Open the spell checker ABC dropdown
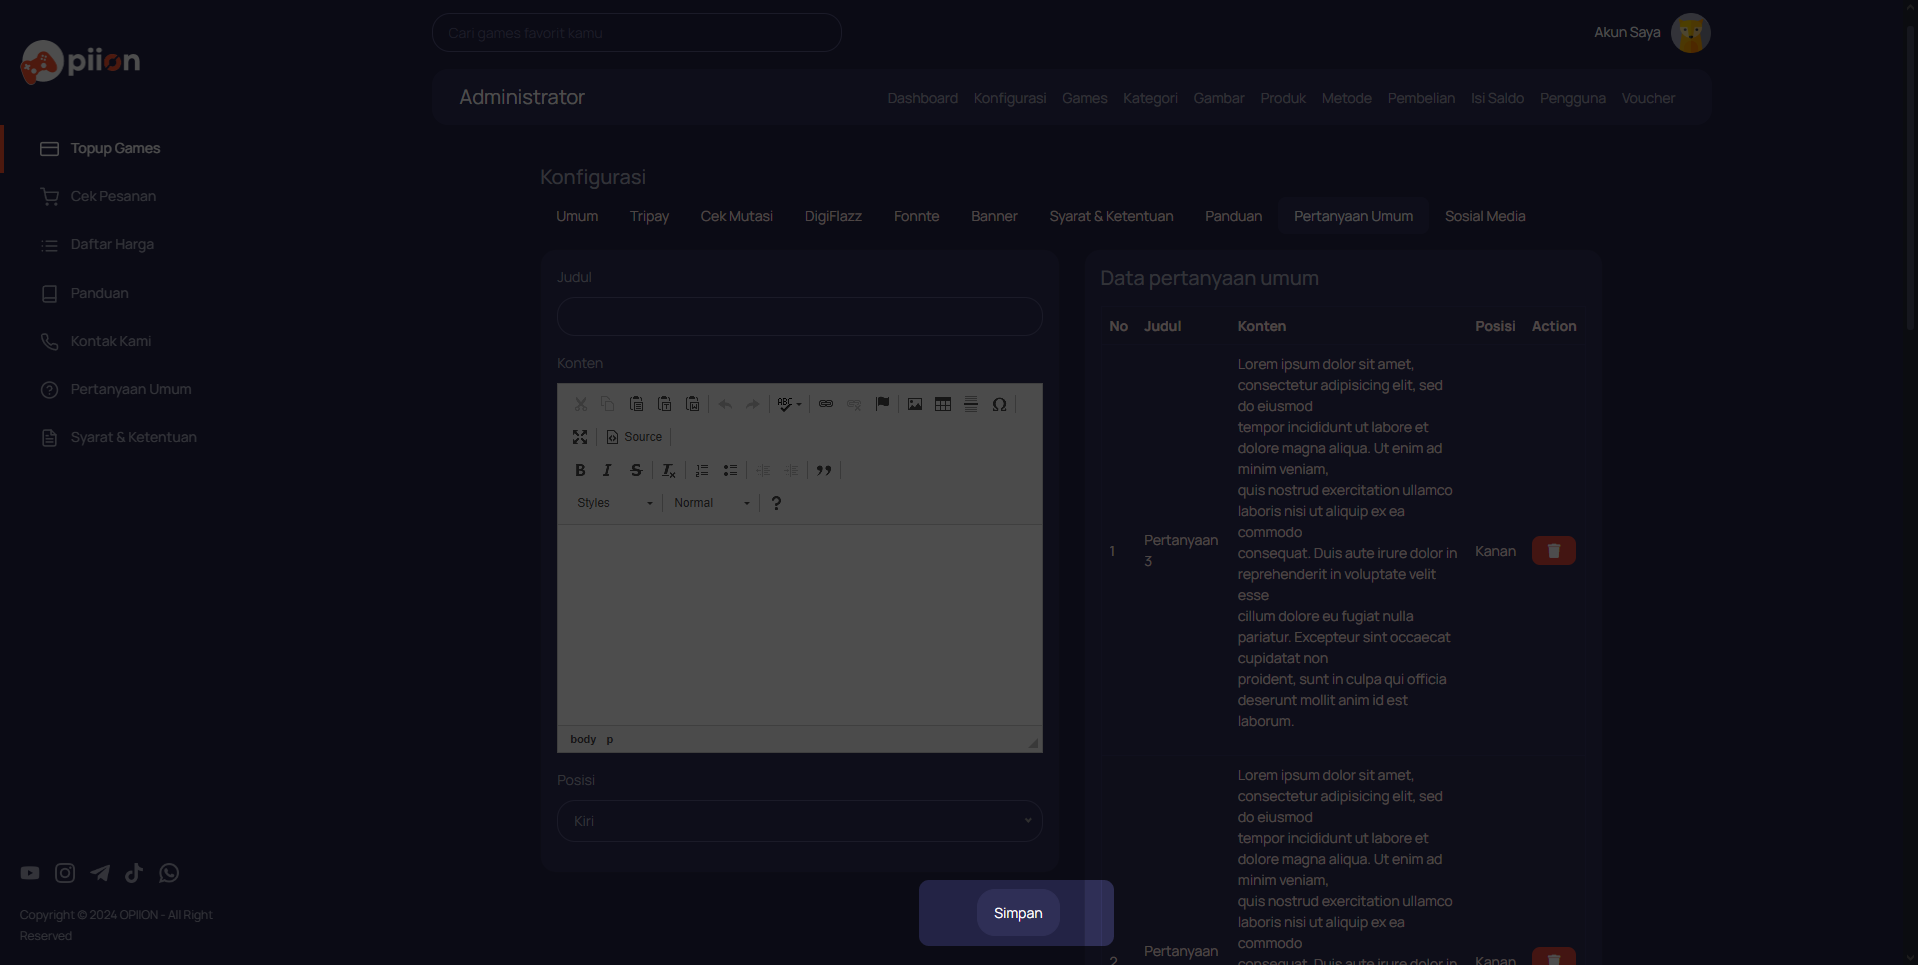This screenshot has width=1918, height=965. click(790, 404)
